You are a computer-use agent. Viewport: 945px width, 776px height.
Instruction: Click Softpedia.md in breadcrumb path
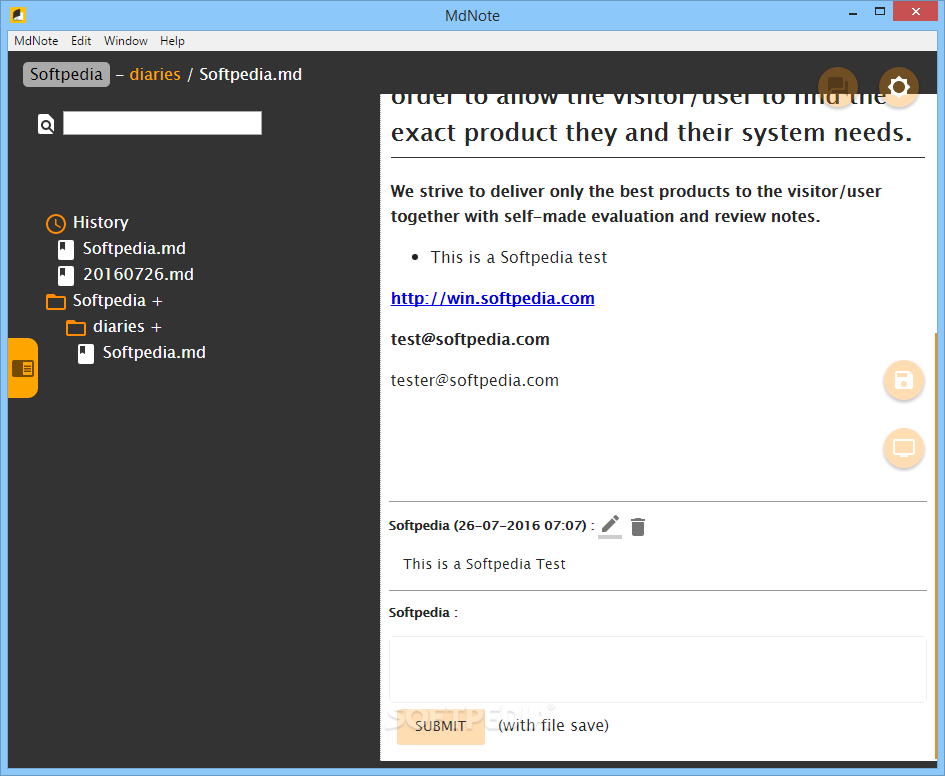[250, 74]
